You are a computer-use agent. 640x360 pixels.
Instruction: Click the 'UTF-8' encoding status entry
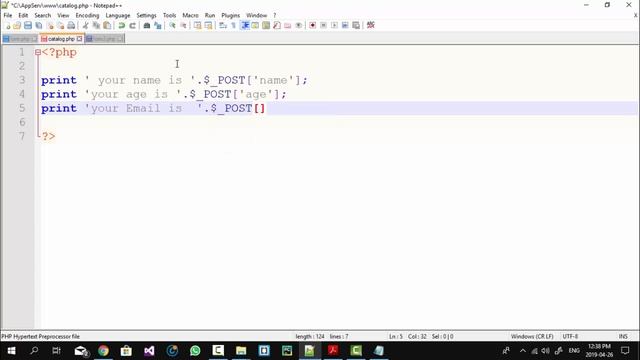pos(570,337)
